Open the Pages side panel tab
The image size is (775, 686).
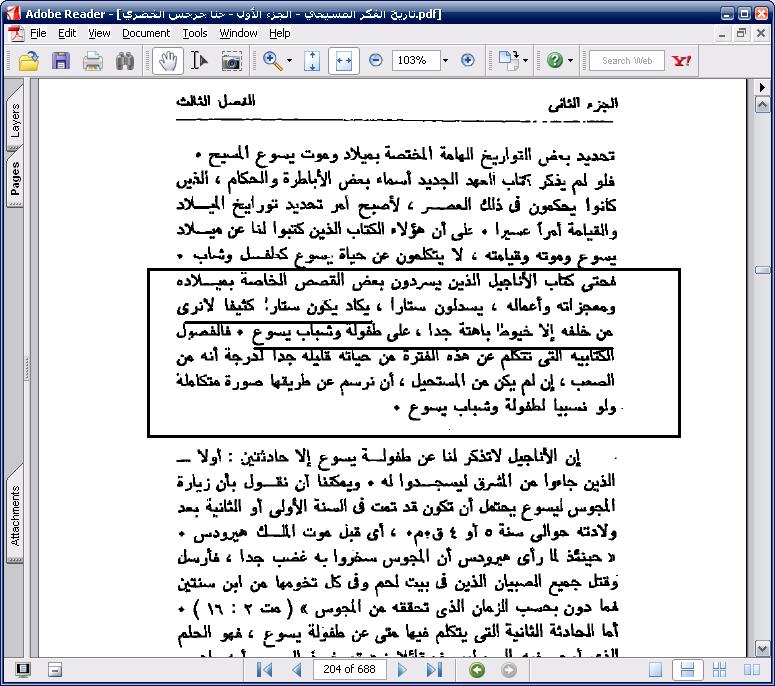point(15,178)
